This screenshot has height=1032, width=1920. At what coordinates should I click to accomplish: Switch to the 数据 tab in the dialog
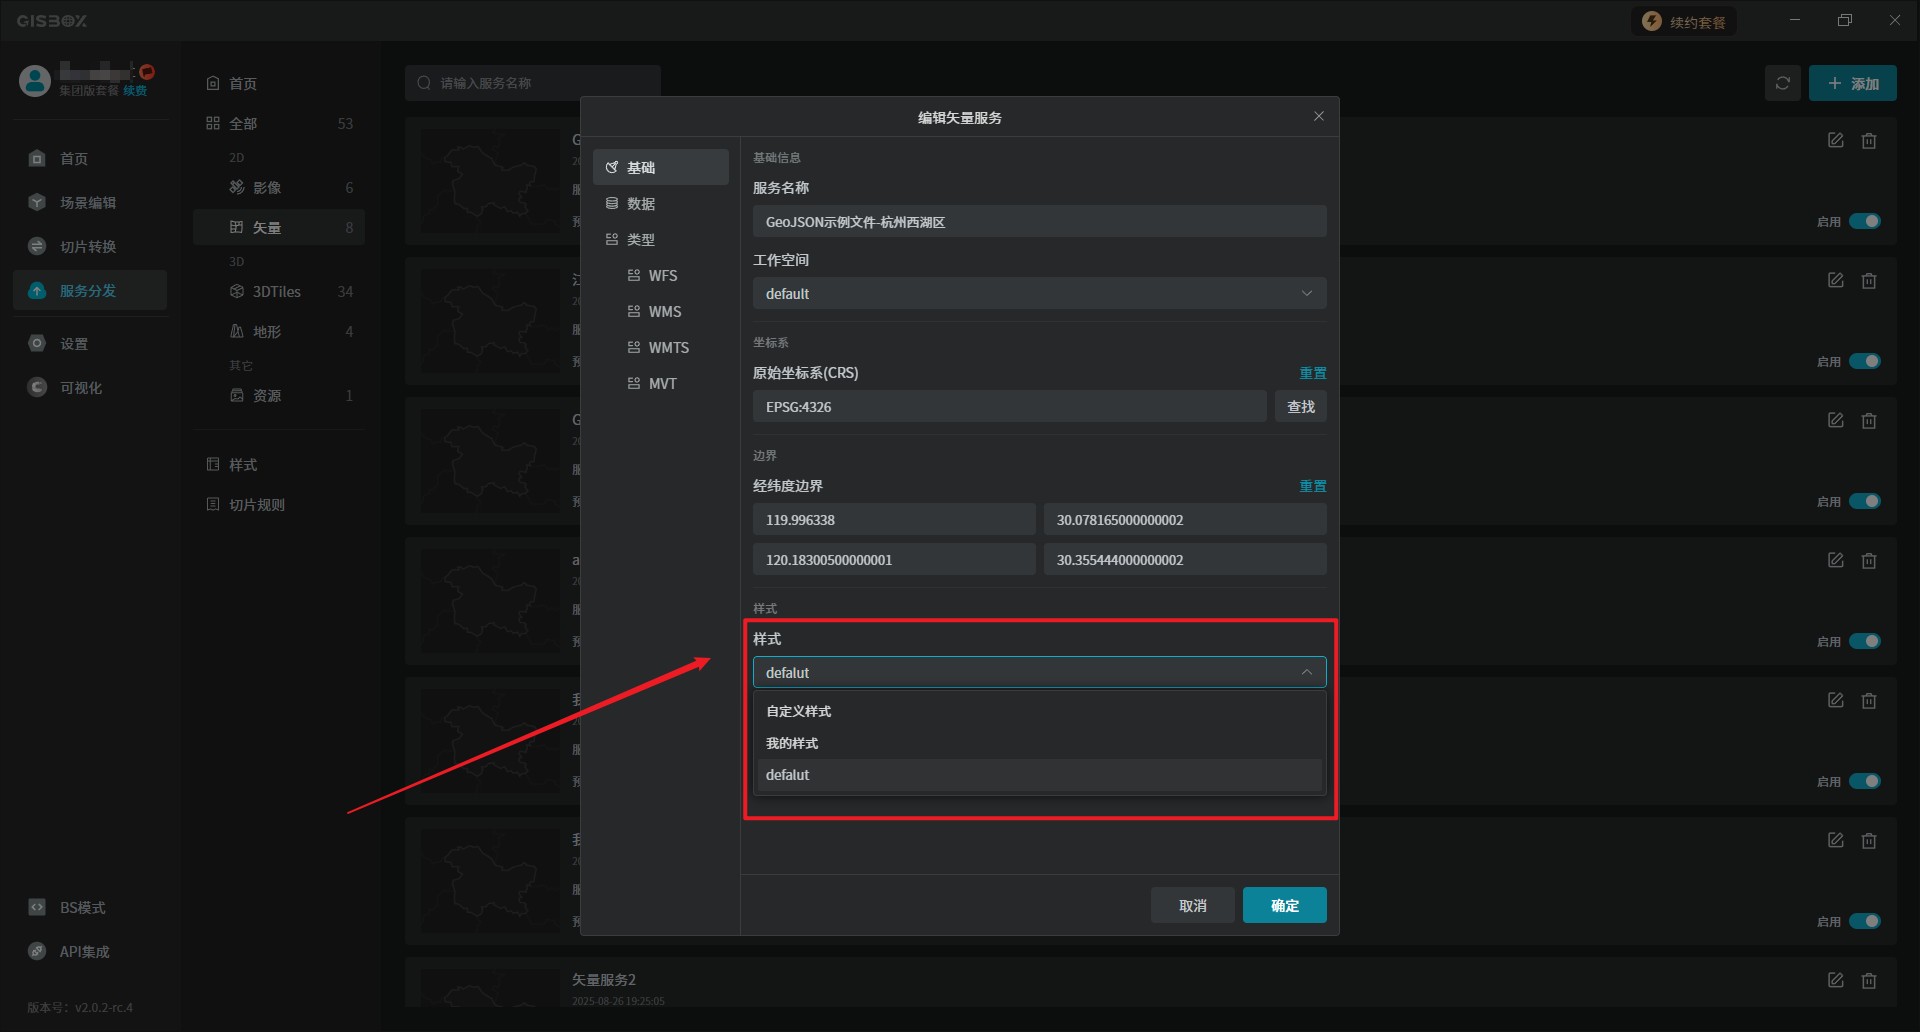tap(641, 204)
